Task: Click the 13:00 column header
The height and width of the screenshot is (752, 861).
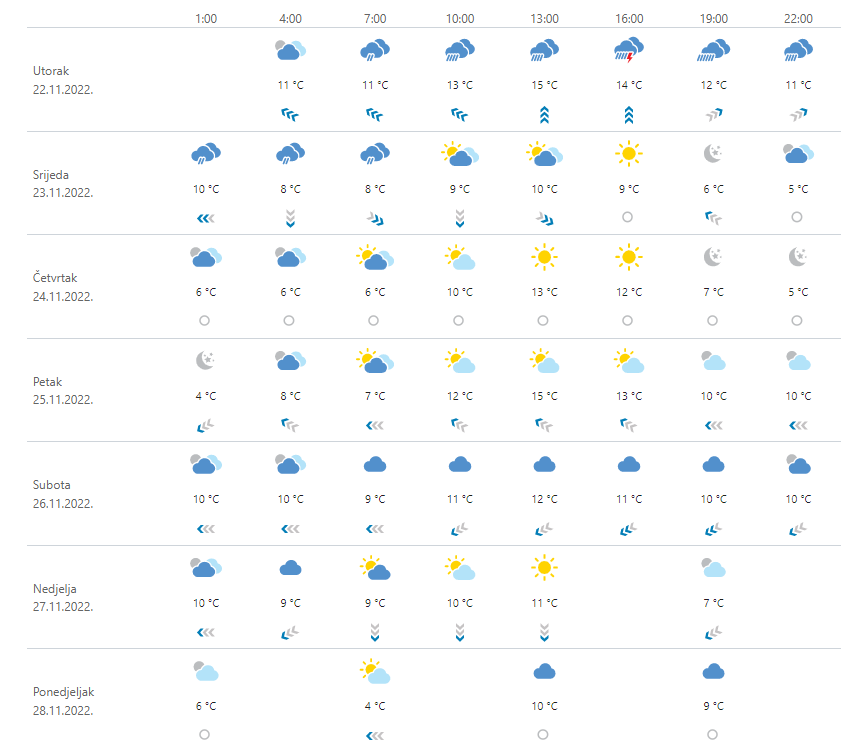Action: tap(543, 18)
